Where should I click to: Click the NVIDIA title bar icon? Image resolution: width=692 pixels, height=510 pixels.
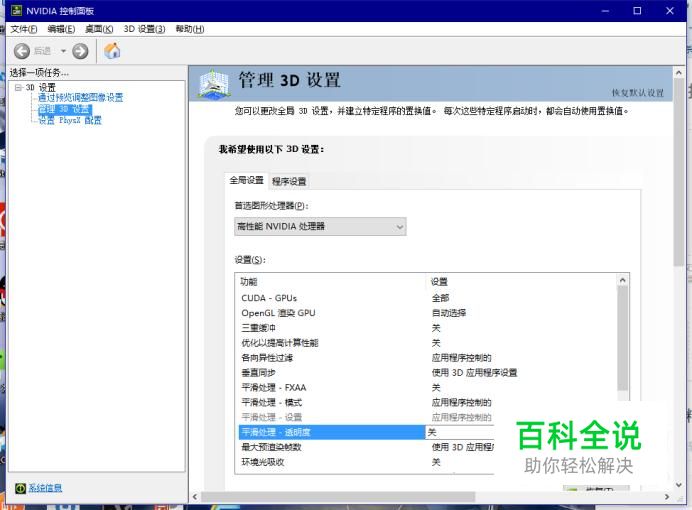16,11
